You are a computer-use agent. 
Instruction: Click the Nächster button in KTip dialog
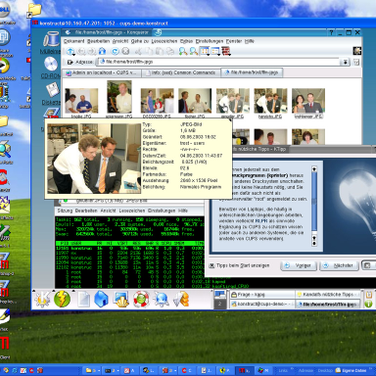339,266
